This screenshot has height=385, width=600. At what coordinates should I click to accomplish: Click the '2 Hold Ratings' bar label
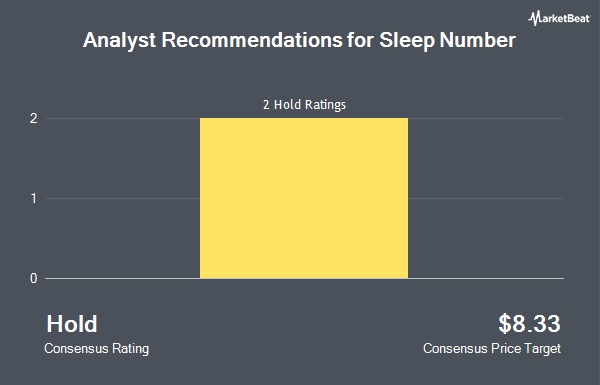[304, 105]
